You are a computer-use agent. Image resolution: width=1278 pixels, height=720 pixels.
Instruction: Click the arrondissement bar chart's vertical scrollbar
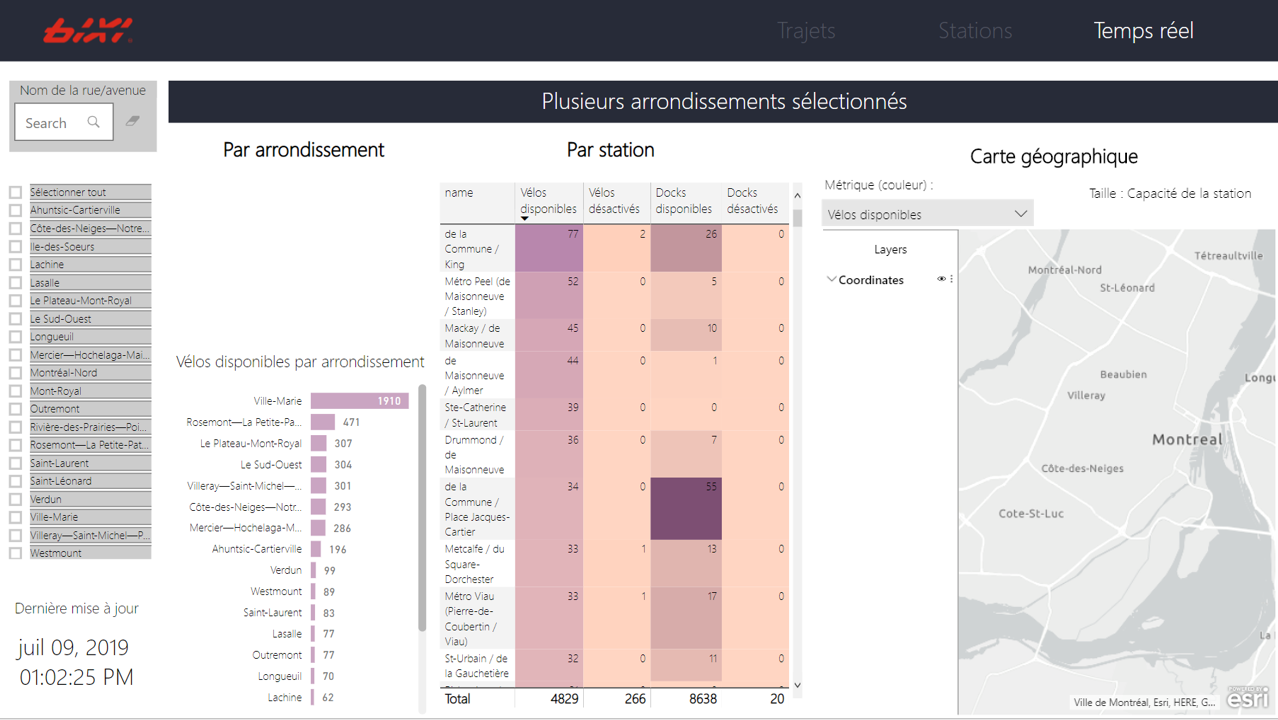tap(422, 507)
